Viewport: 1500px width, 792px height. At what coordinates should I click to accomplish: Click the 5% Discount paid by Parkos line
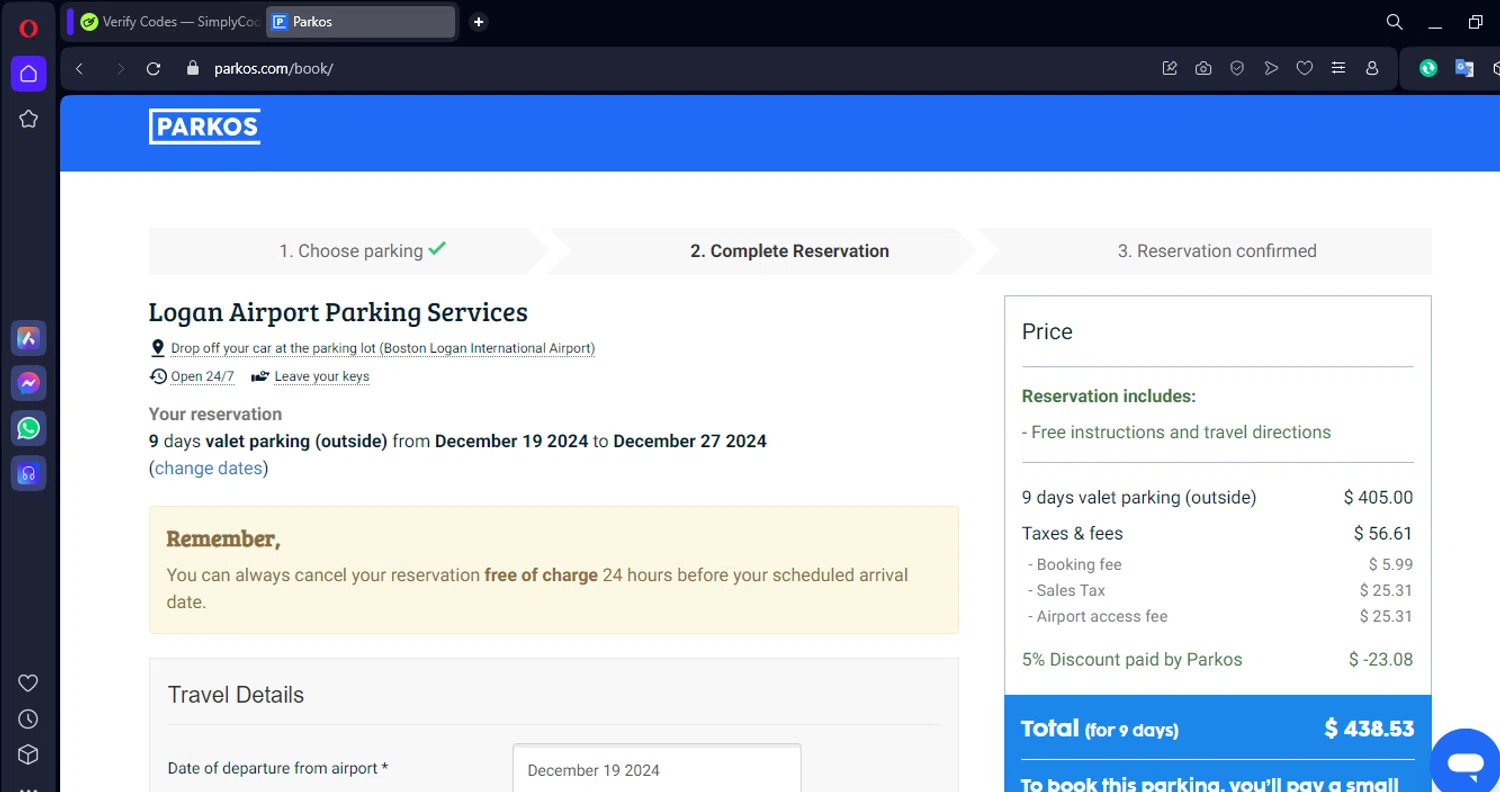[1217, 659]
